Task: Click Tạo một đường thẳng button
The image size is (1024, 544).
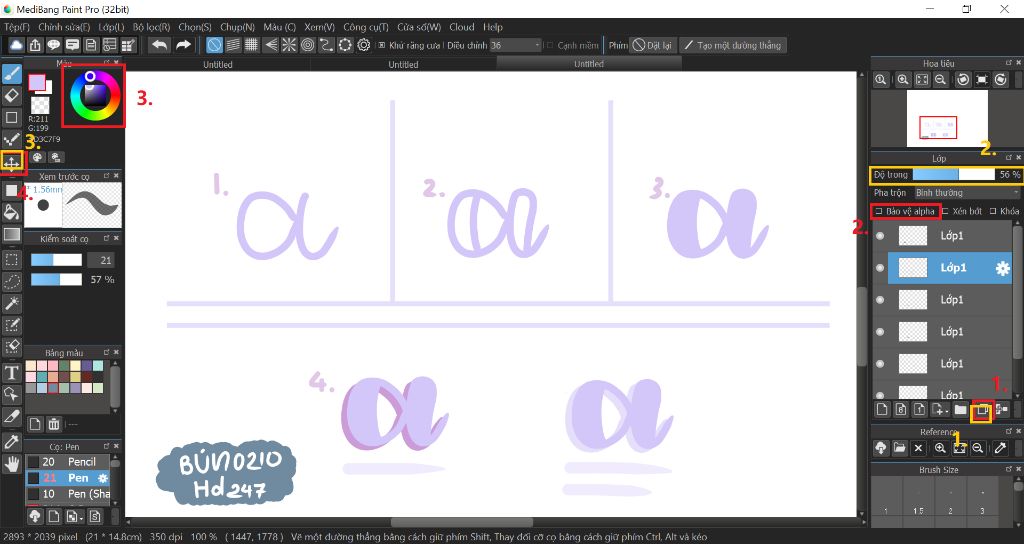Action: click(x=733, y=45)
